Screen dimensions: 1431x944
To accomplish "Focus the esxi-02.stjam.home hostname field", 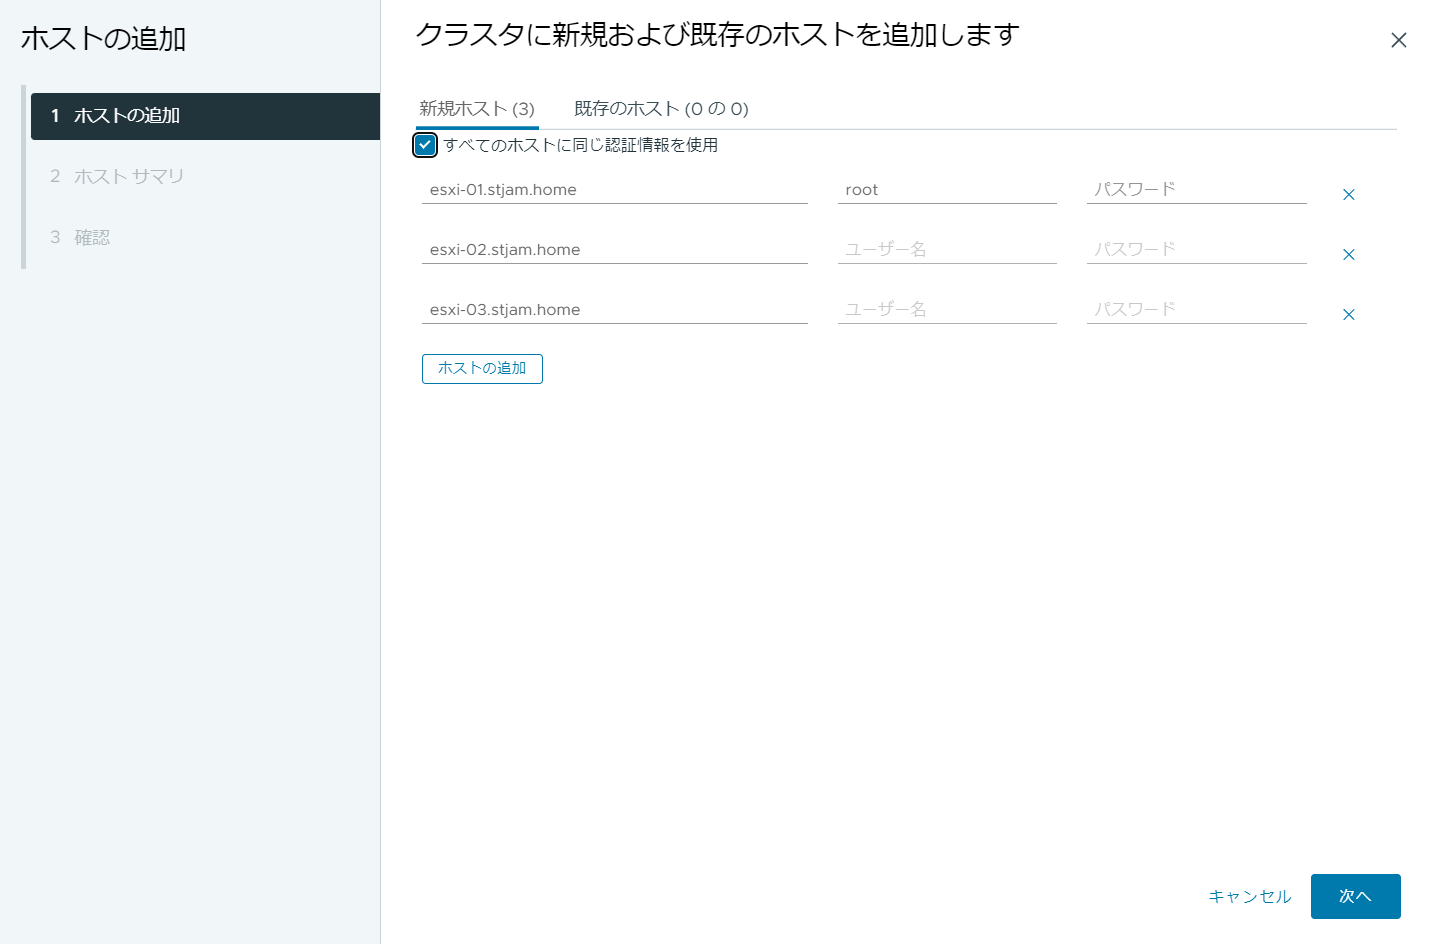I will (614, 250).
